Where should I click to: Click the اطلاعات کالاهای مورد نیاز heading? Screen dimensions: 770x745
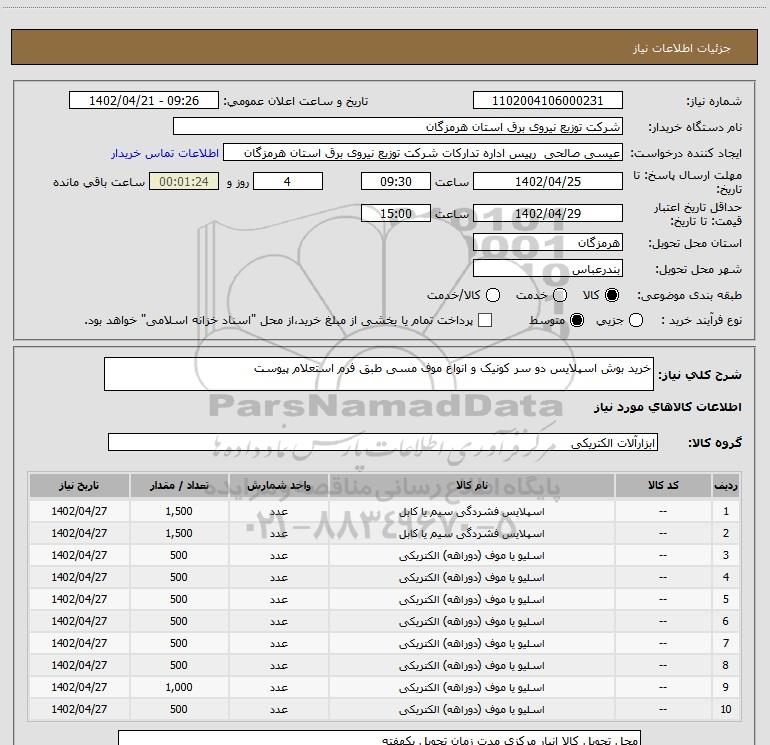(668, 407)
